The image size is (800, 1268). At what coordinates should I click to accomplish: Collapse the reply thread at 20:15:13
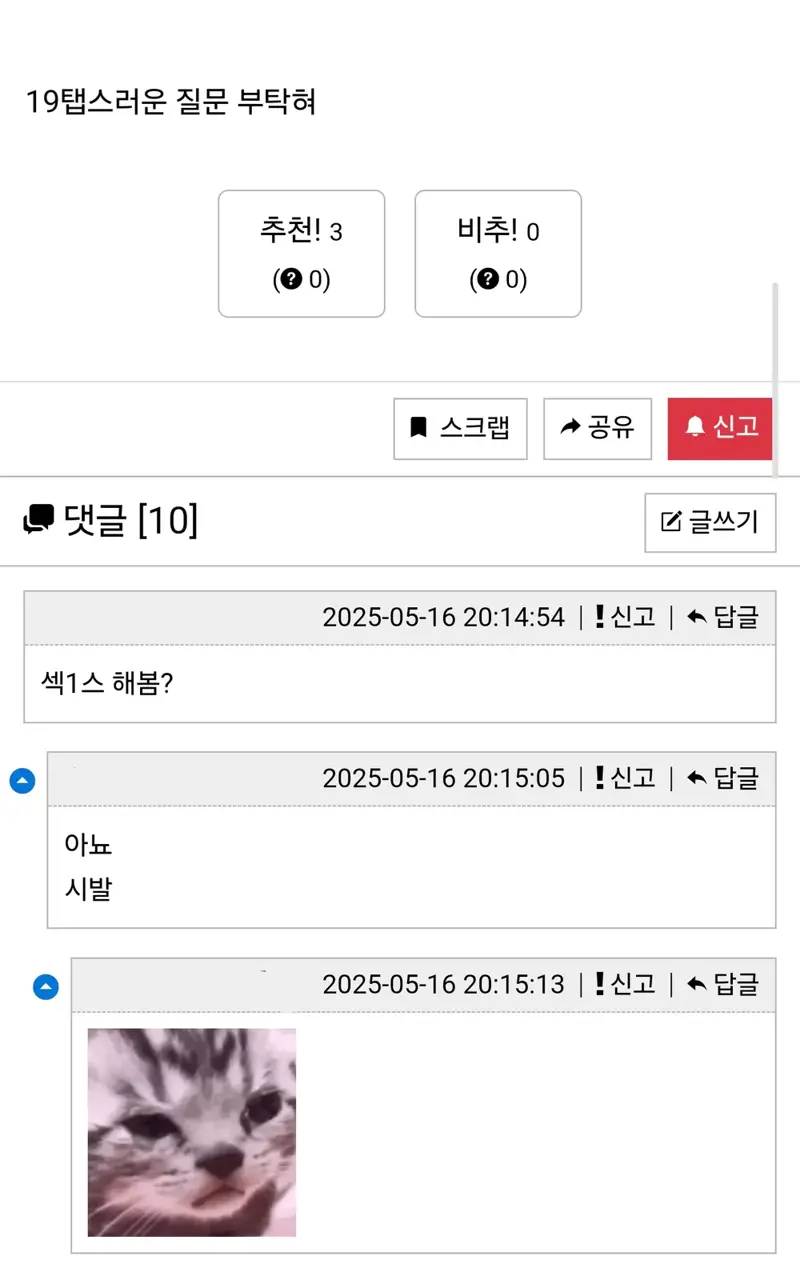click(46, 987)
